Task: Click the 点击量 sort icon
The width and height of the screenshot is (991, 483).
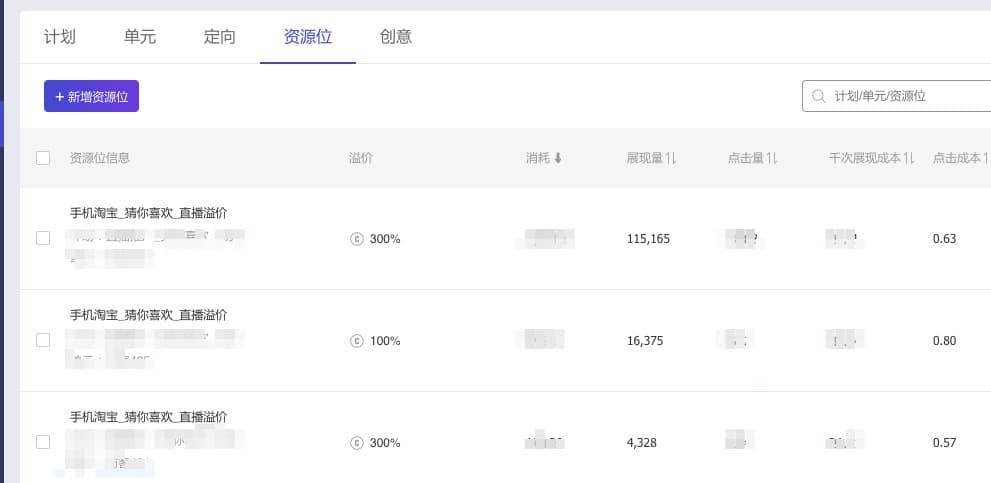Action: point(773,158)
